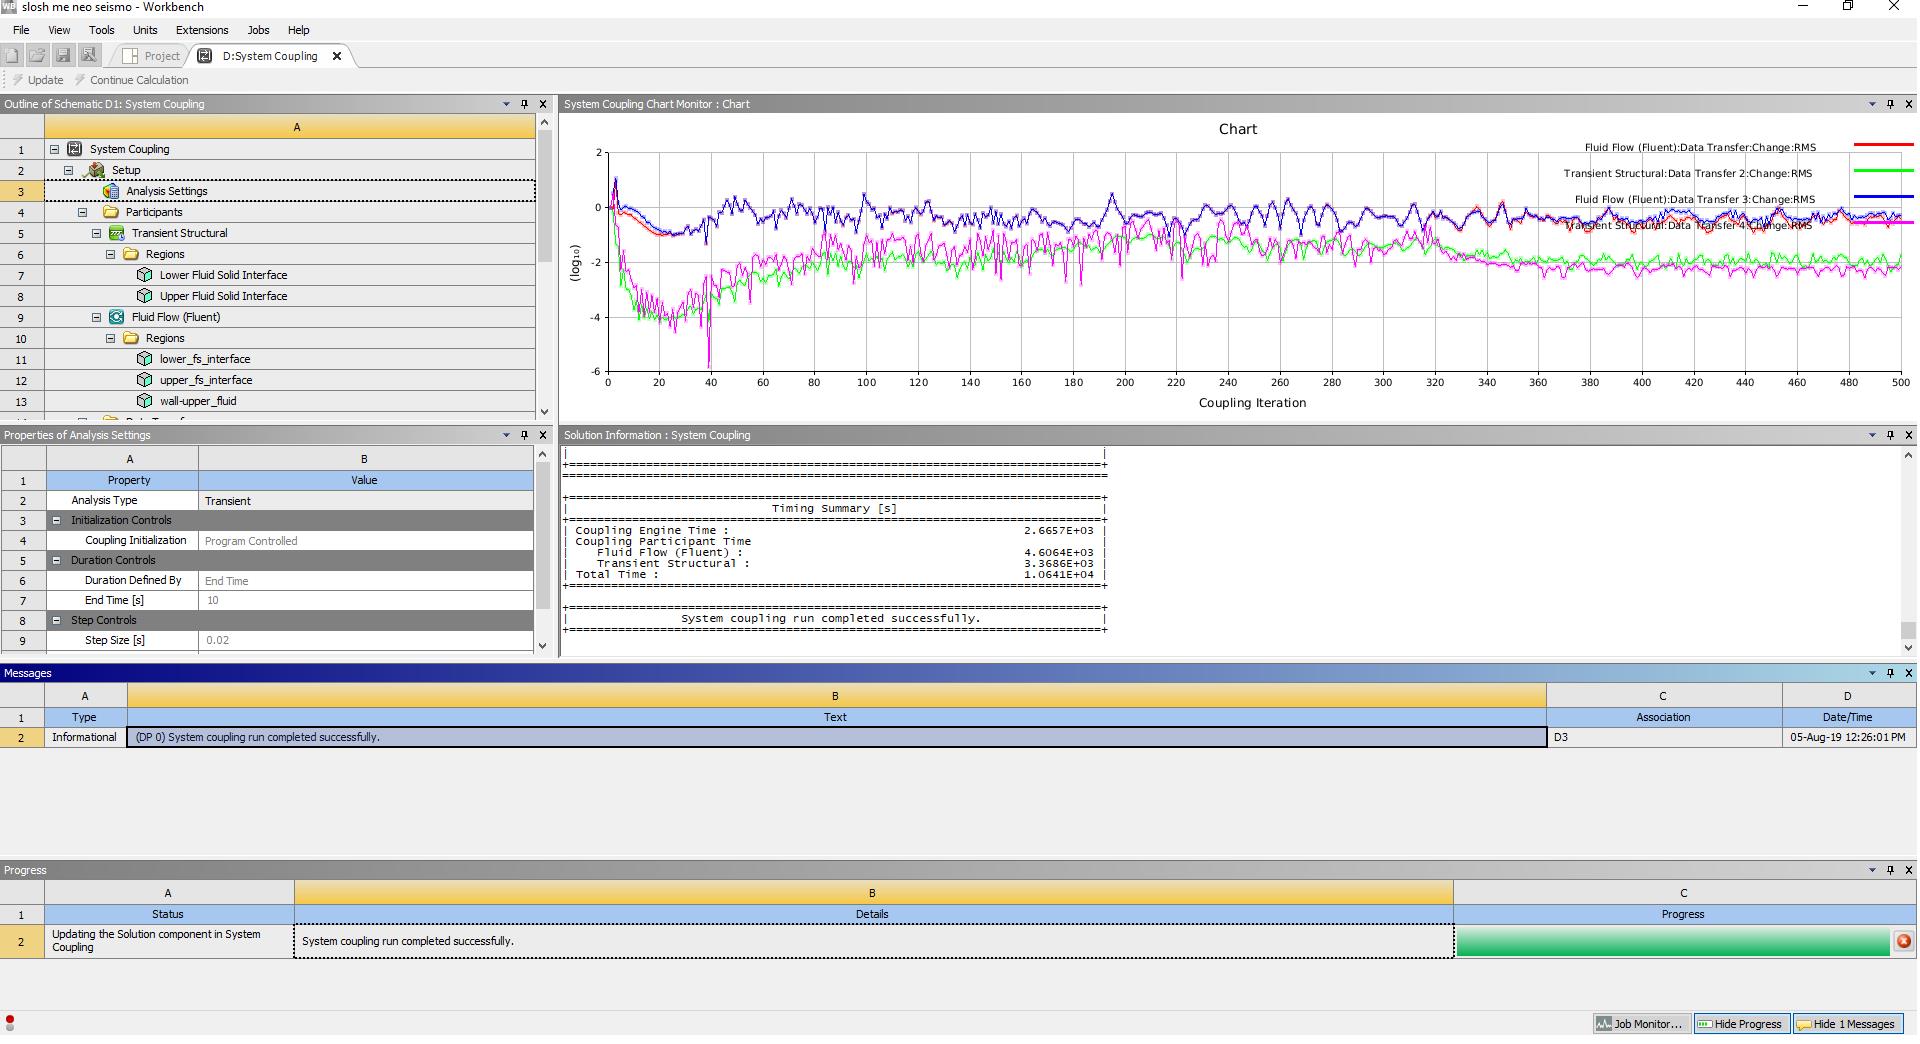Click Hide Progress button
Screen dimensions: 1920x1044
[x=1741, y=1024]
